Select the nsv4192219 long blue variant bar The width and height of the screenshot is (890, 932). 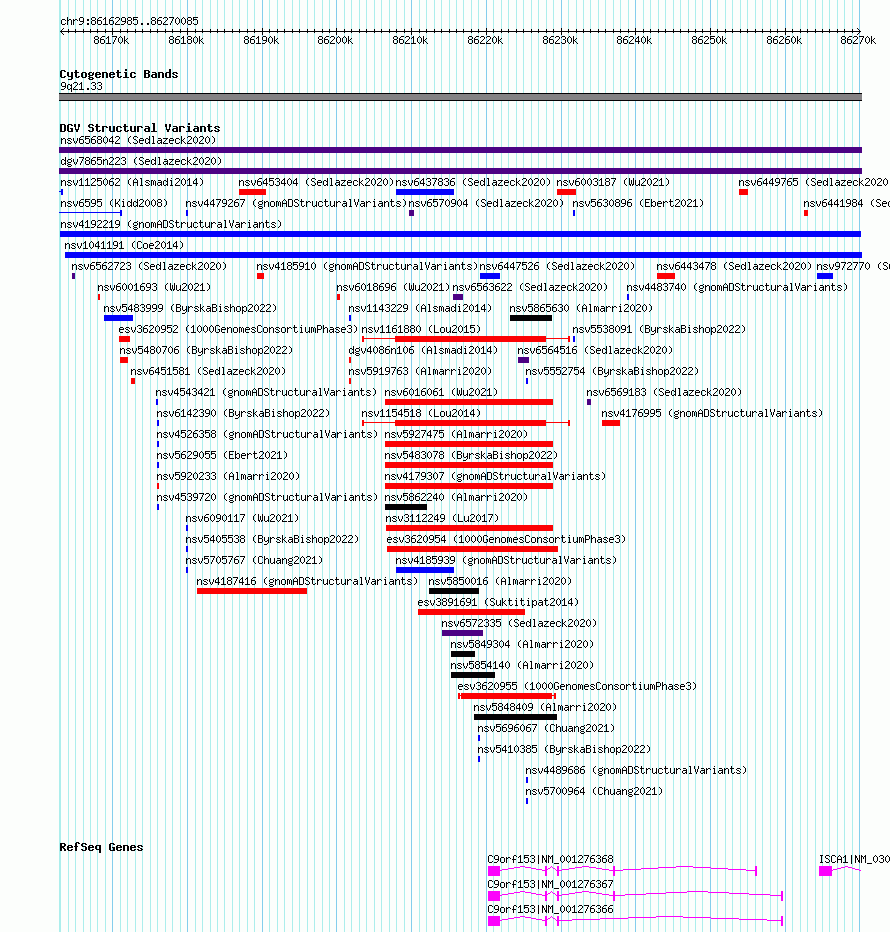(460, 234)
